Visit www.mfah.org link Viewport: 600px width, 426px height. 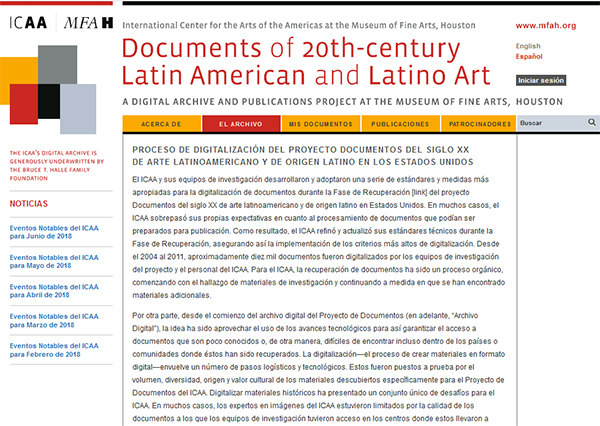tap(546, 26)
